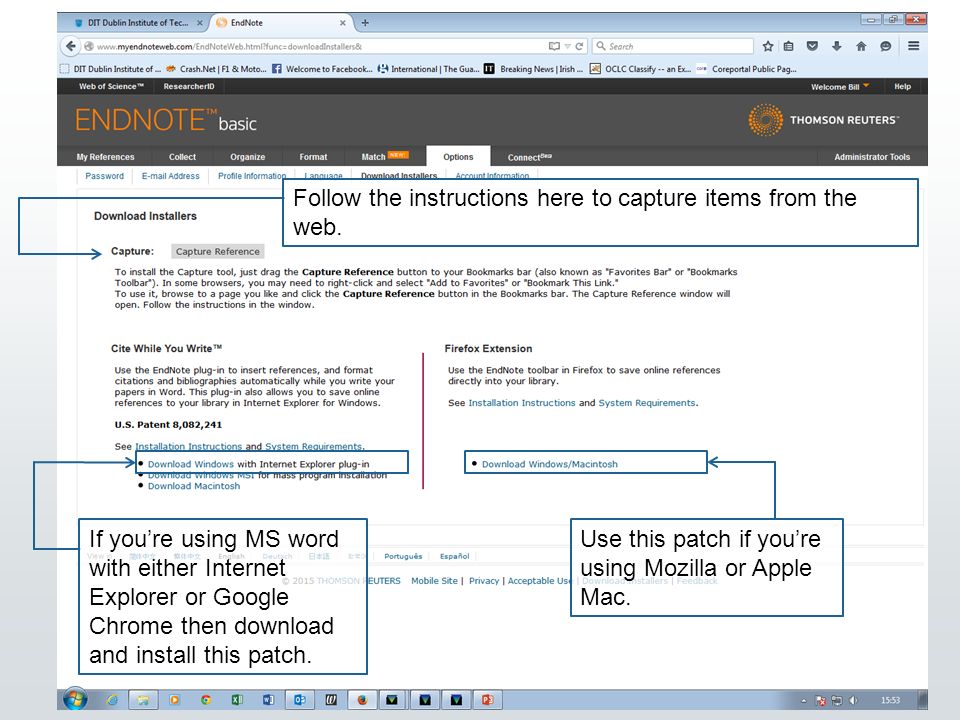Open Word from taskbar

268,700
